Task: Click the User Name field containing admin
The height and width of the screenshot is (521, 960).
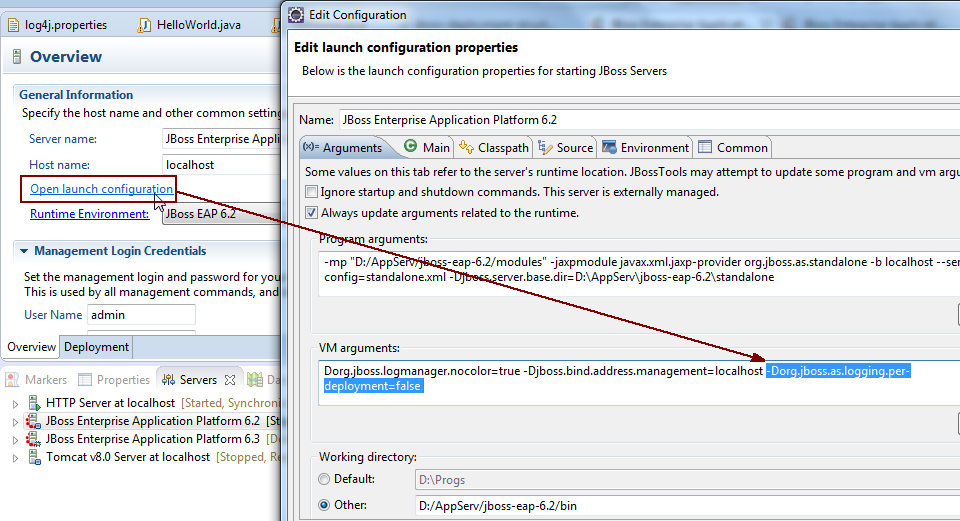Action: (141, 315)
